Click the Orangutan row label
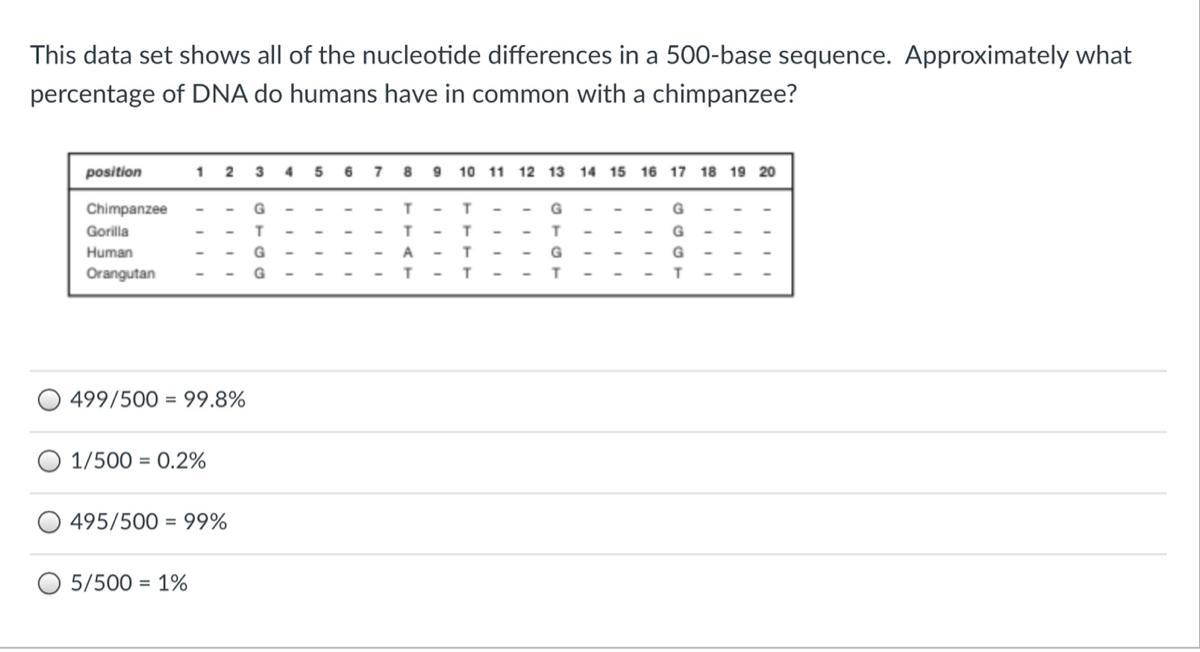The image size is (1200, 652). click(121, 274)
